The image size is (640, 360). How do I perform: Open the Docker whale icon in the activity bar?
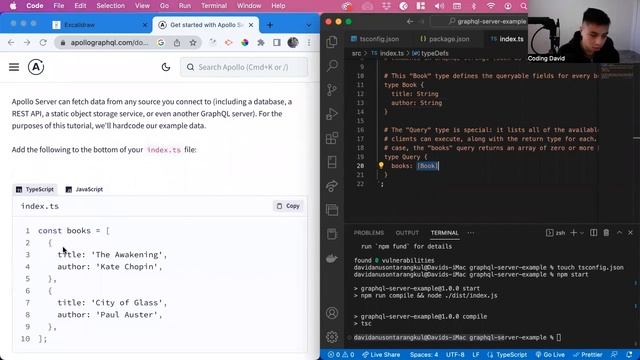[332, 258]
